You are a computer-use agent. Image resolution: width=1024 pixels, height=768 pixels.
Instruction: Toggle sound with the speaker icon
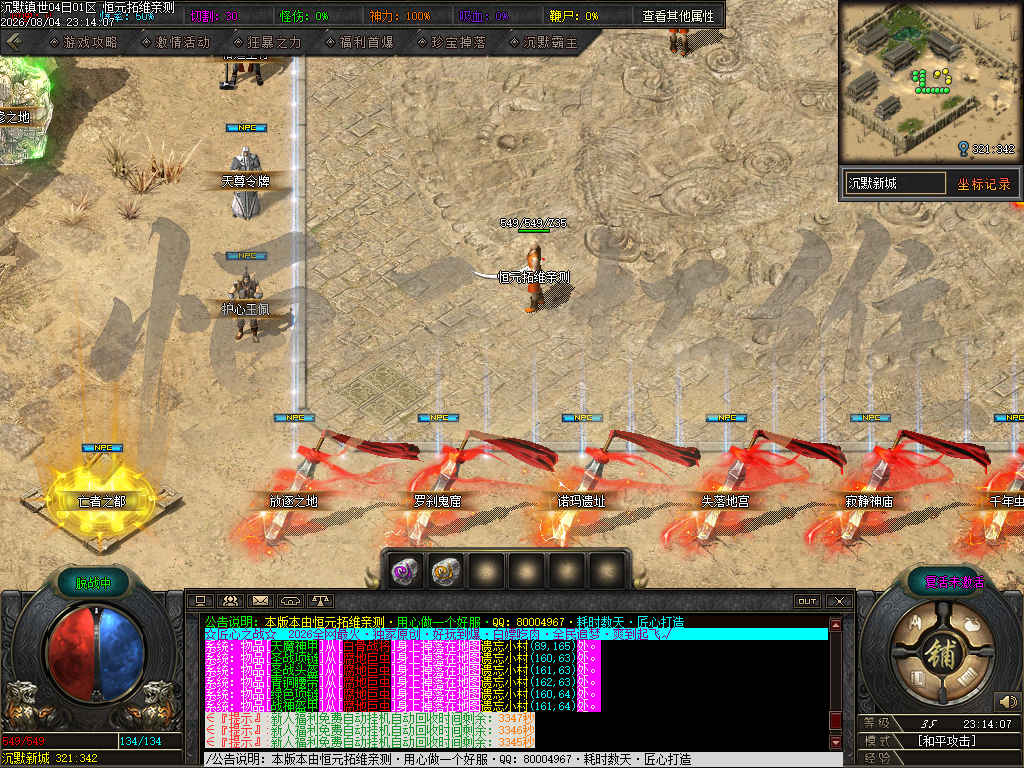click(x=1006, y=702)
